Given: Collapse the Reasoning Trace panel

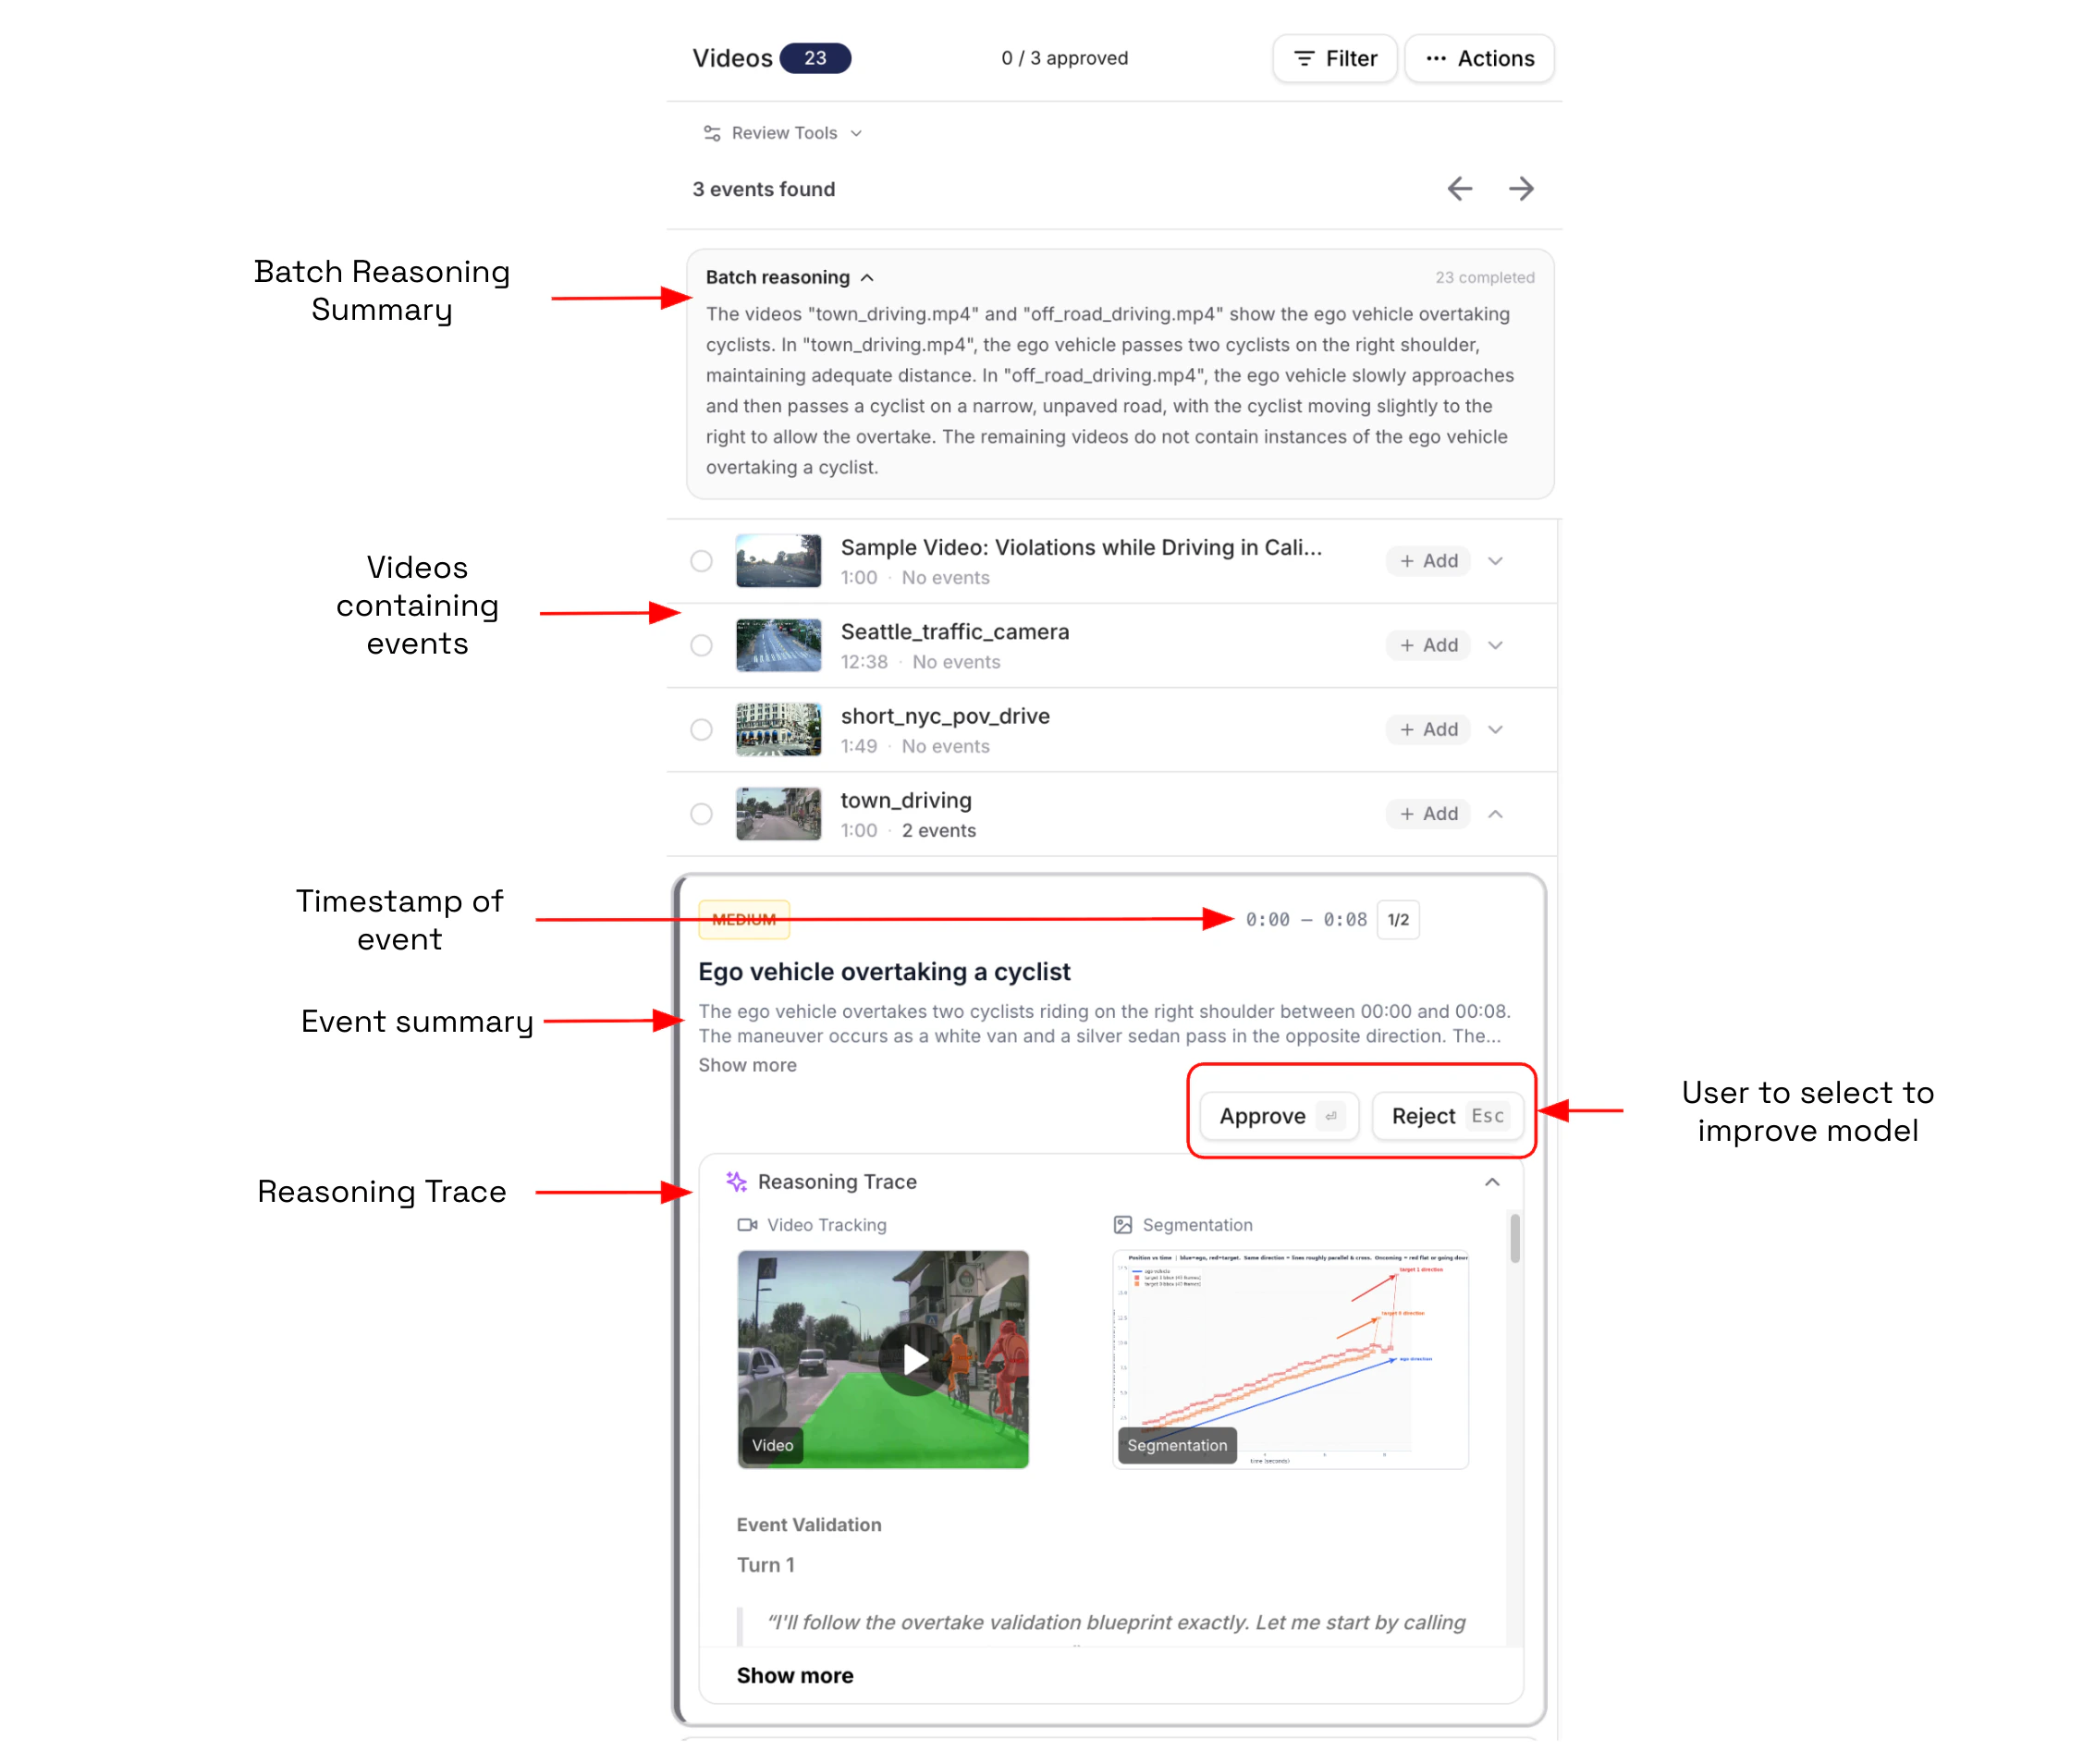Looking at the screenshot, I should pyautogui.click(x=1492, y=1182).
